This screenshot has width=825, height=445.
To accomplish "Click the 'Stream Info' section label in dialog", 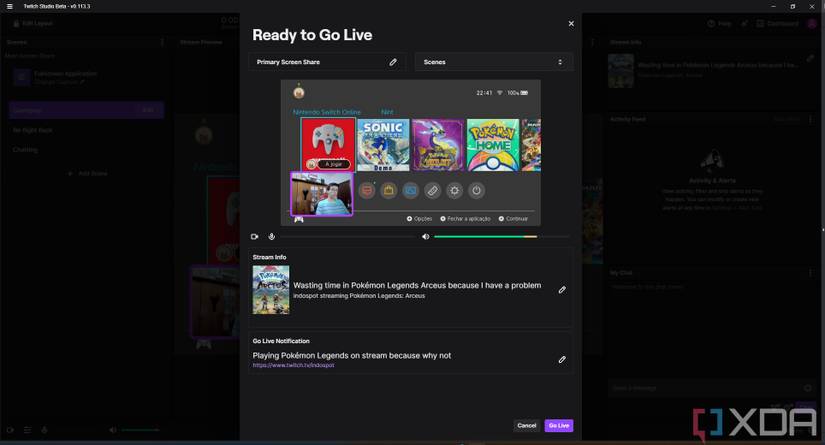I will (x=269, y=257).
